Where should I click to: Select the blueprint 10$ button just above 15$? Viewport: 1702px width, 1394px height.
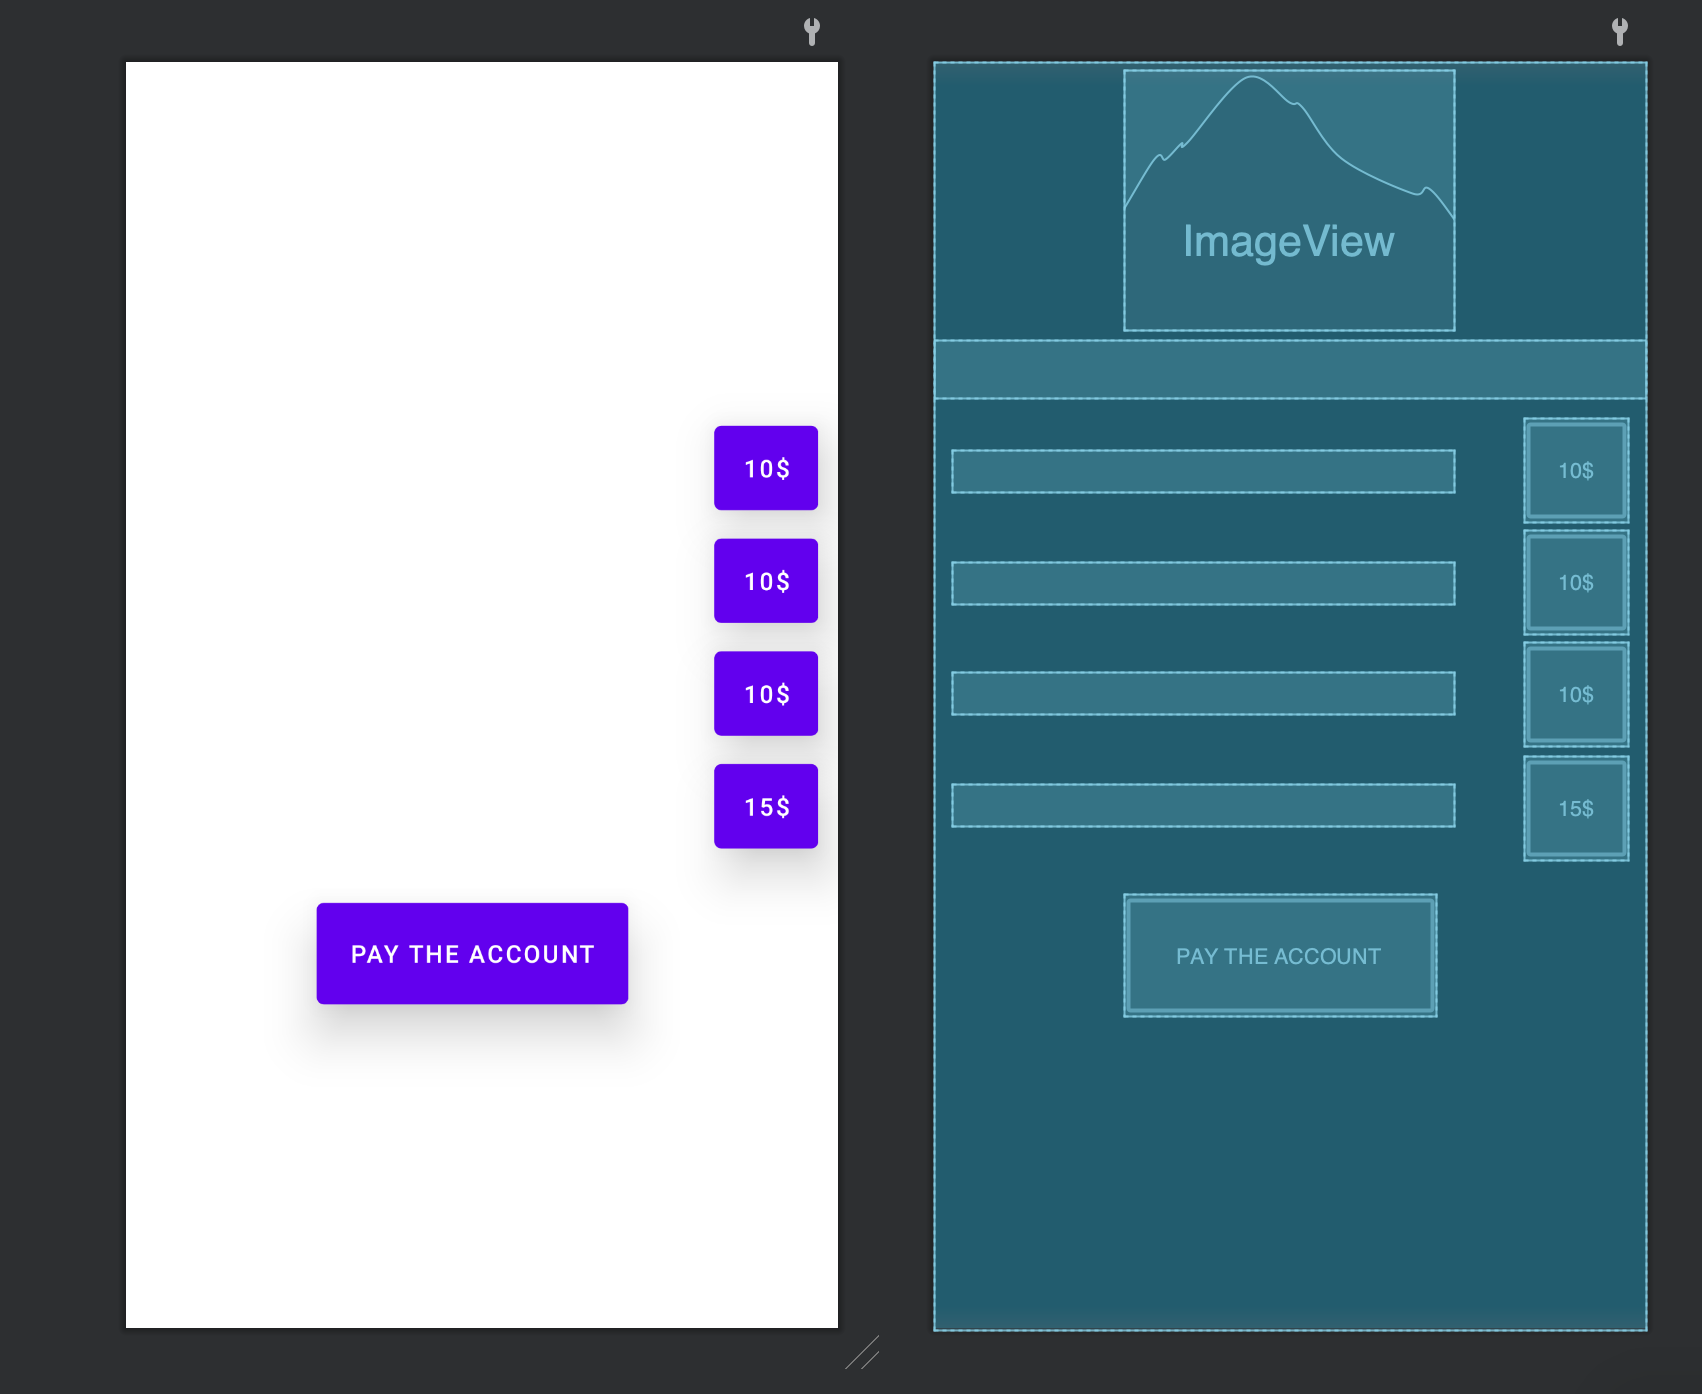(1576, 694)
